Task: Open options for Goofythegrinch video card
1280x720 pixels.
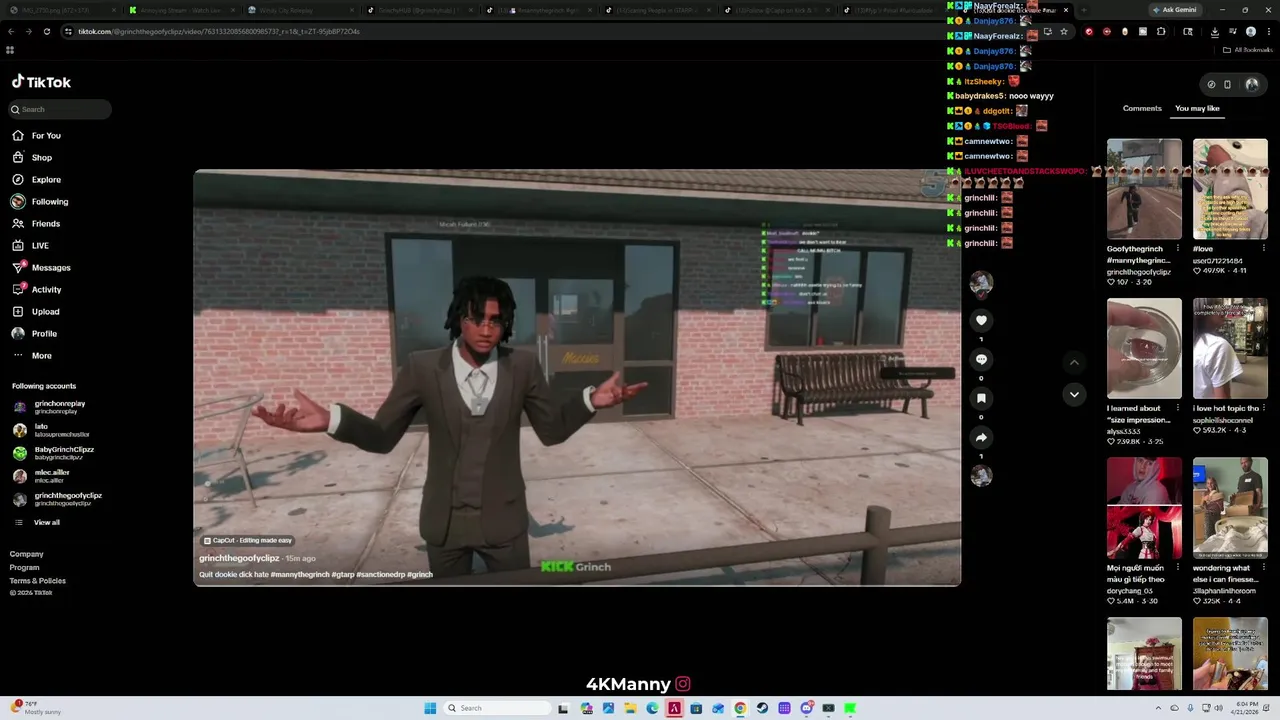Action: [x=1178, y=248]
